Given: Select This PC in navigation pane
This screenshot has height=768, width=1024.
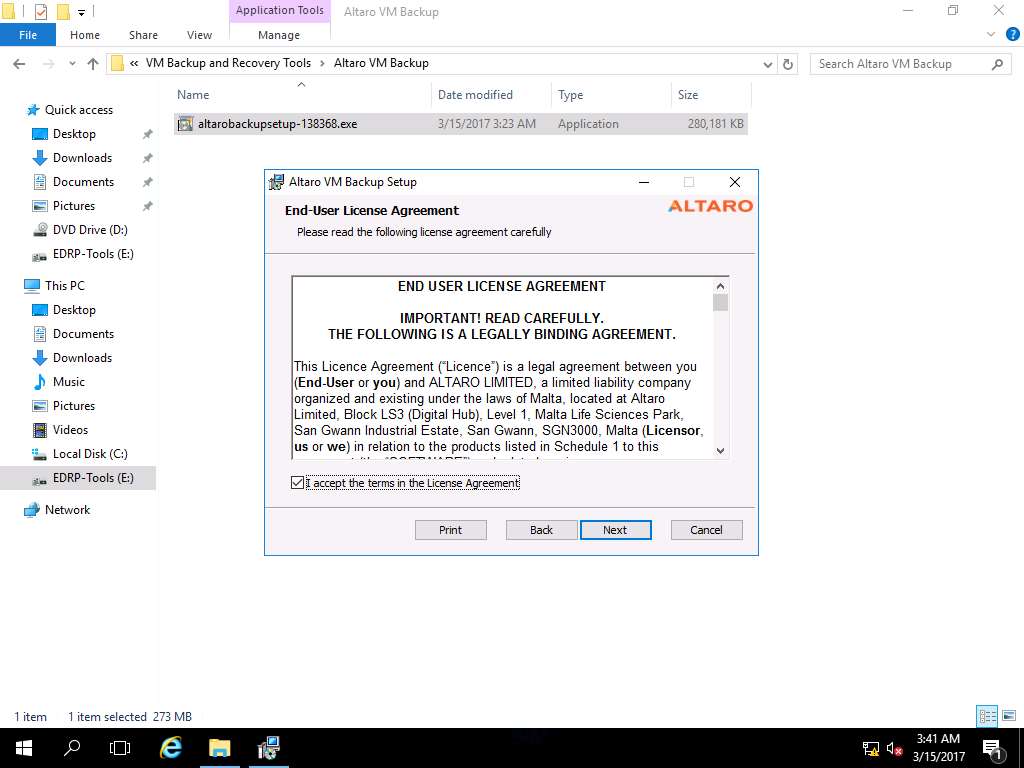Looking at the screenshot, I should tap(65, 285).
